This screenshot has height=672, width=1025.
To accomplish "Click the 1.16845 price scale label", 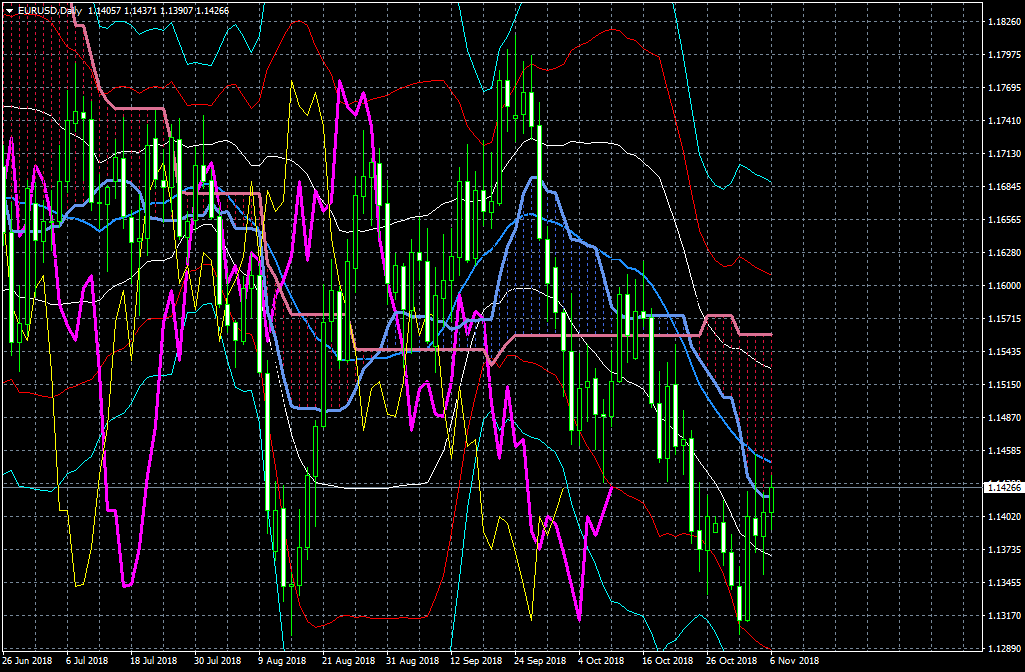I will 1004,187.
